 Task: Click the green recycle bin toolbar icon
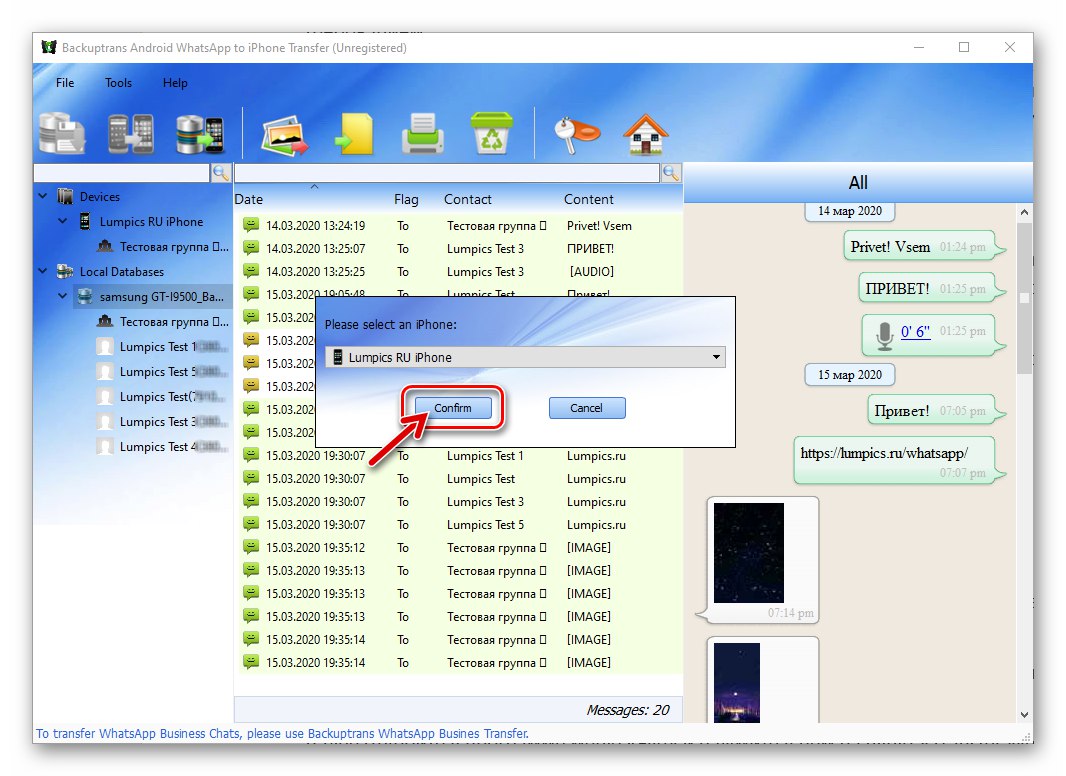point(491,133)
